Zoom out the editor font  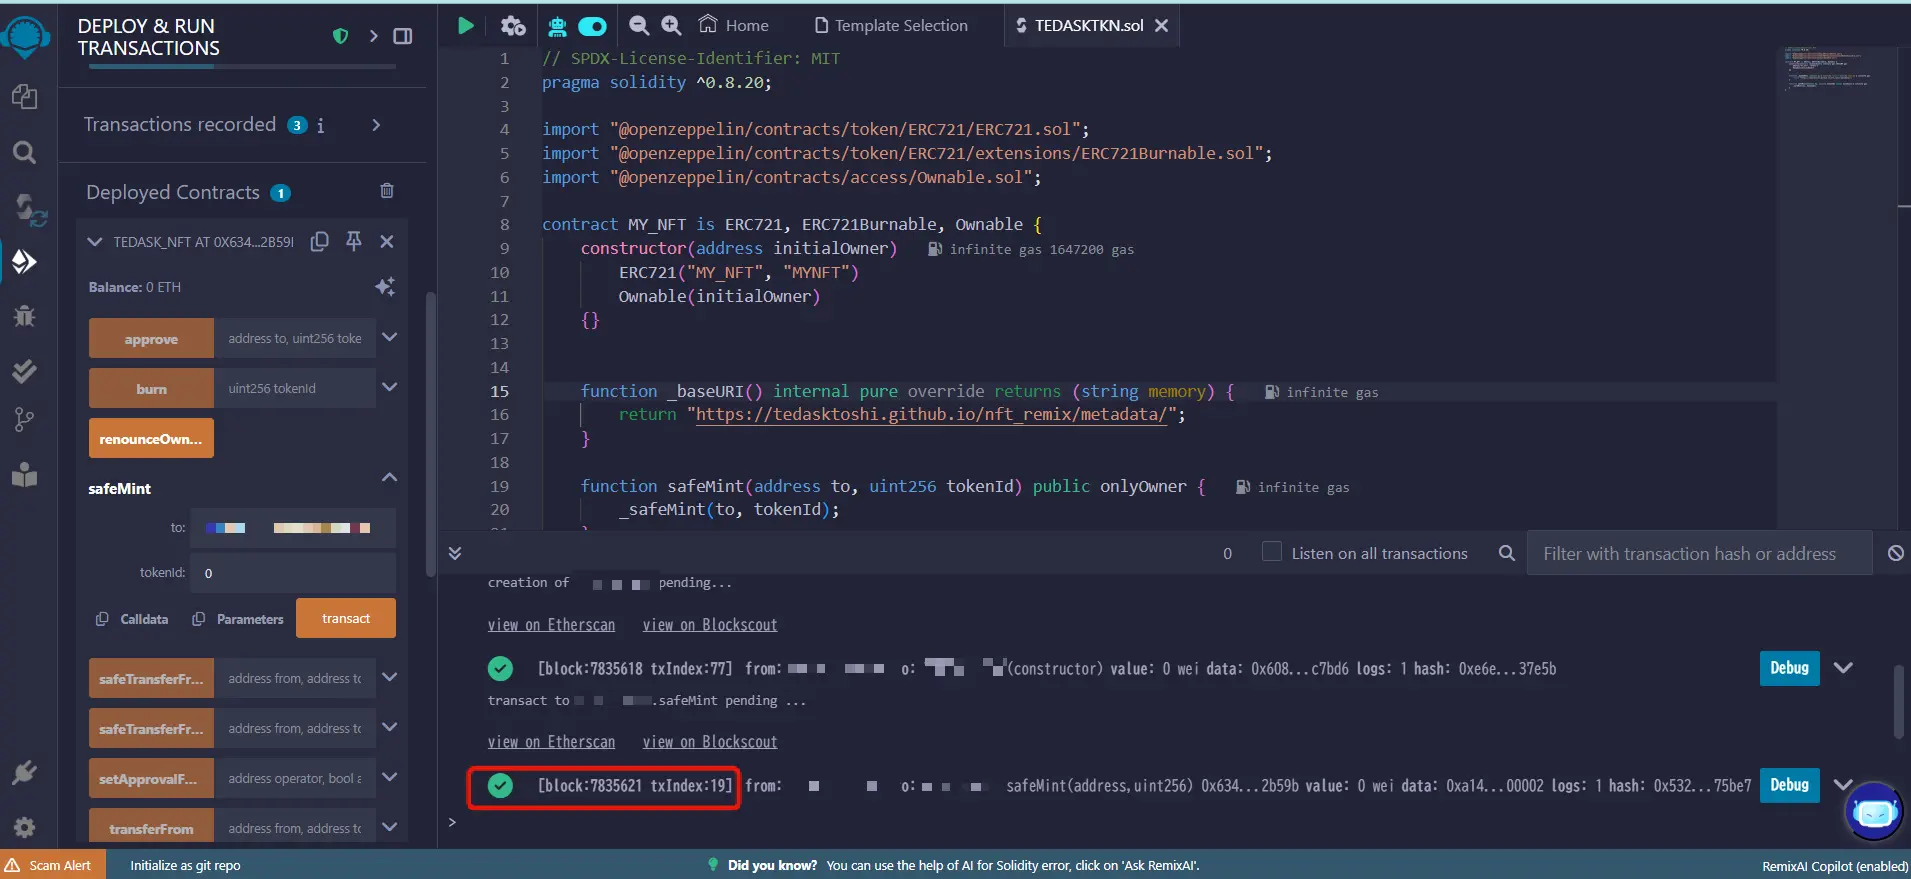click(x=639, y=25)
